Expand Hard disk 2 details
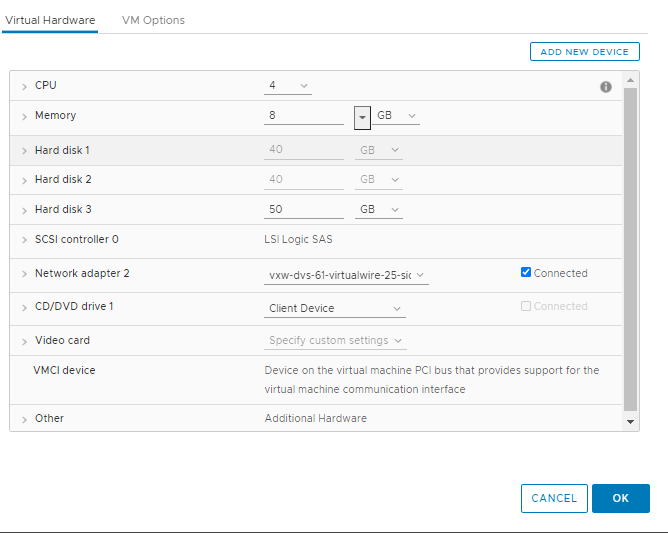This screenshot has height=533, width=668. tap(24, 181)
